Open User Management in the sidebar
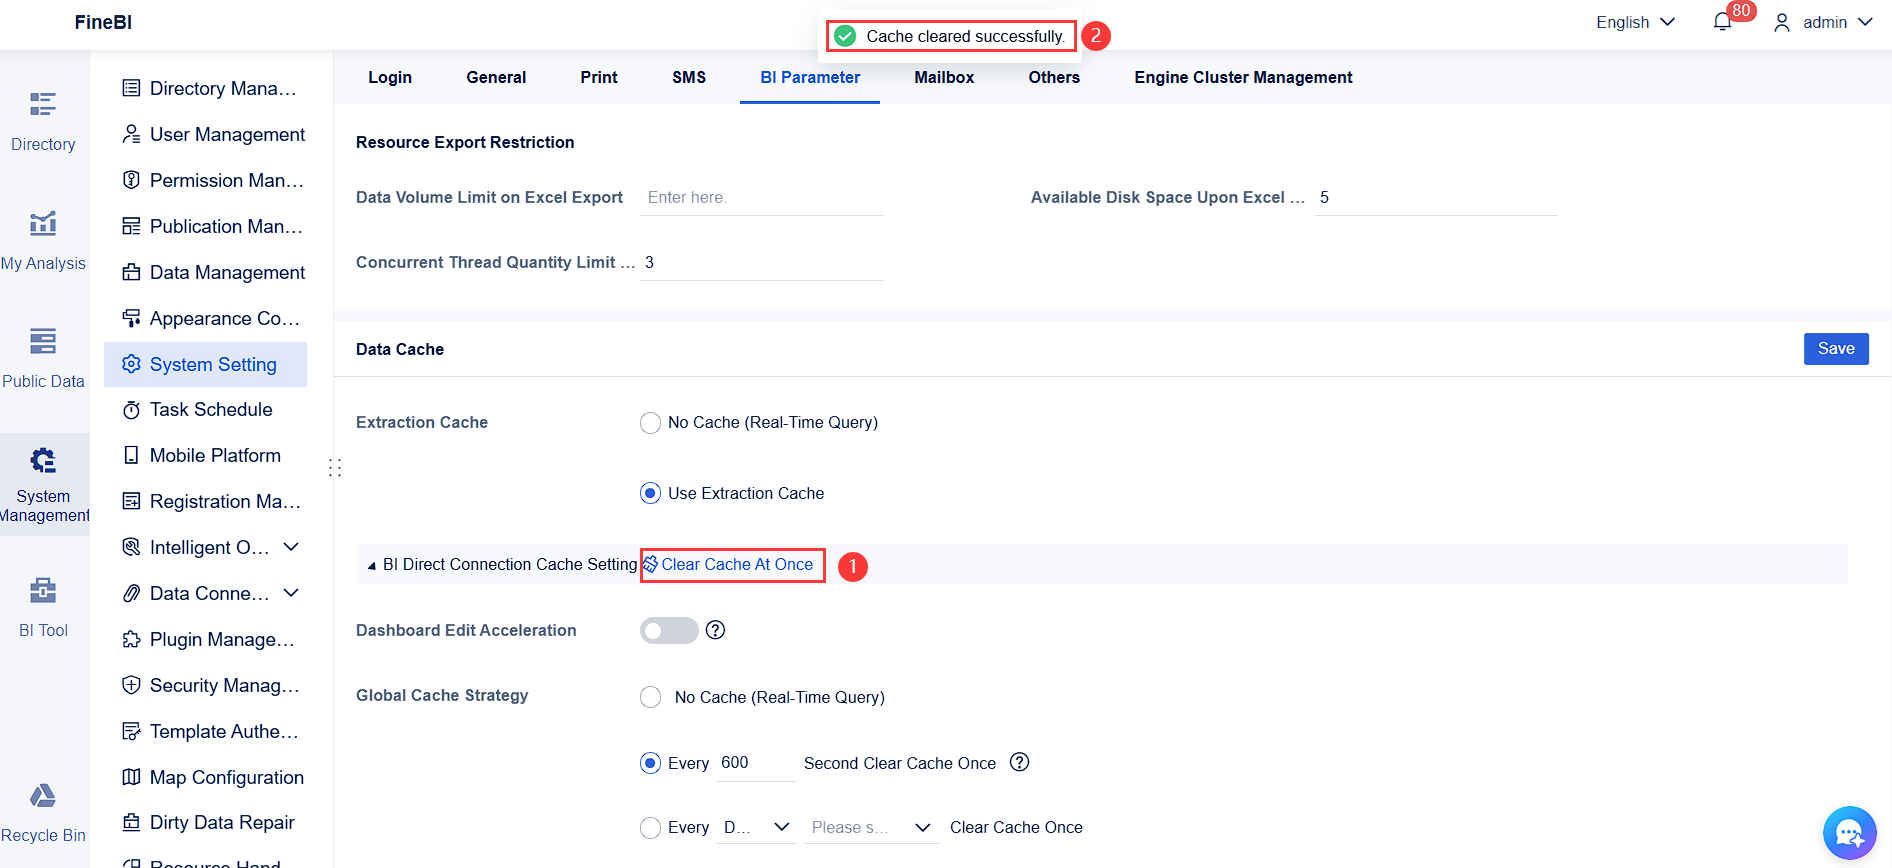The height and width of the screenshot is (868, 1892). [206, 134]
